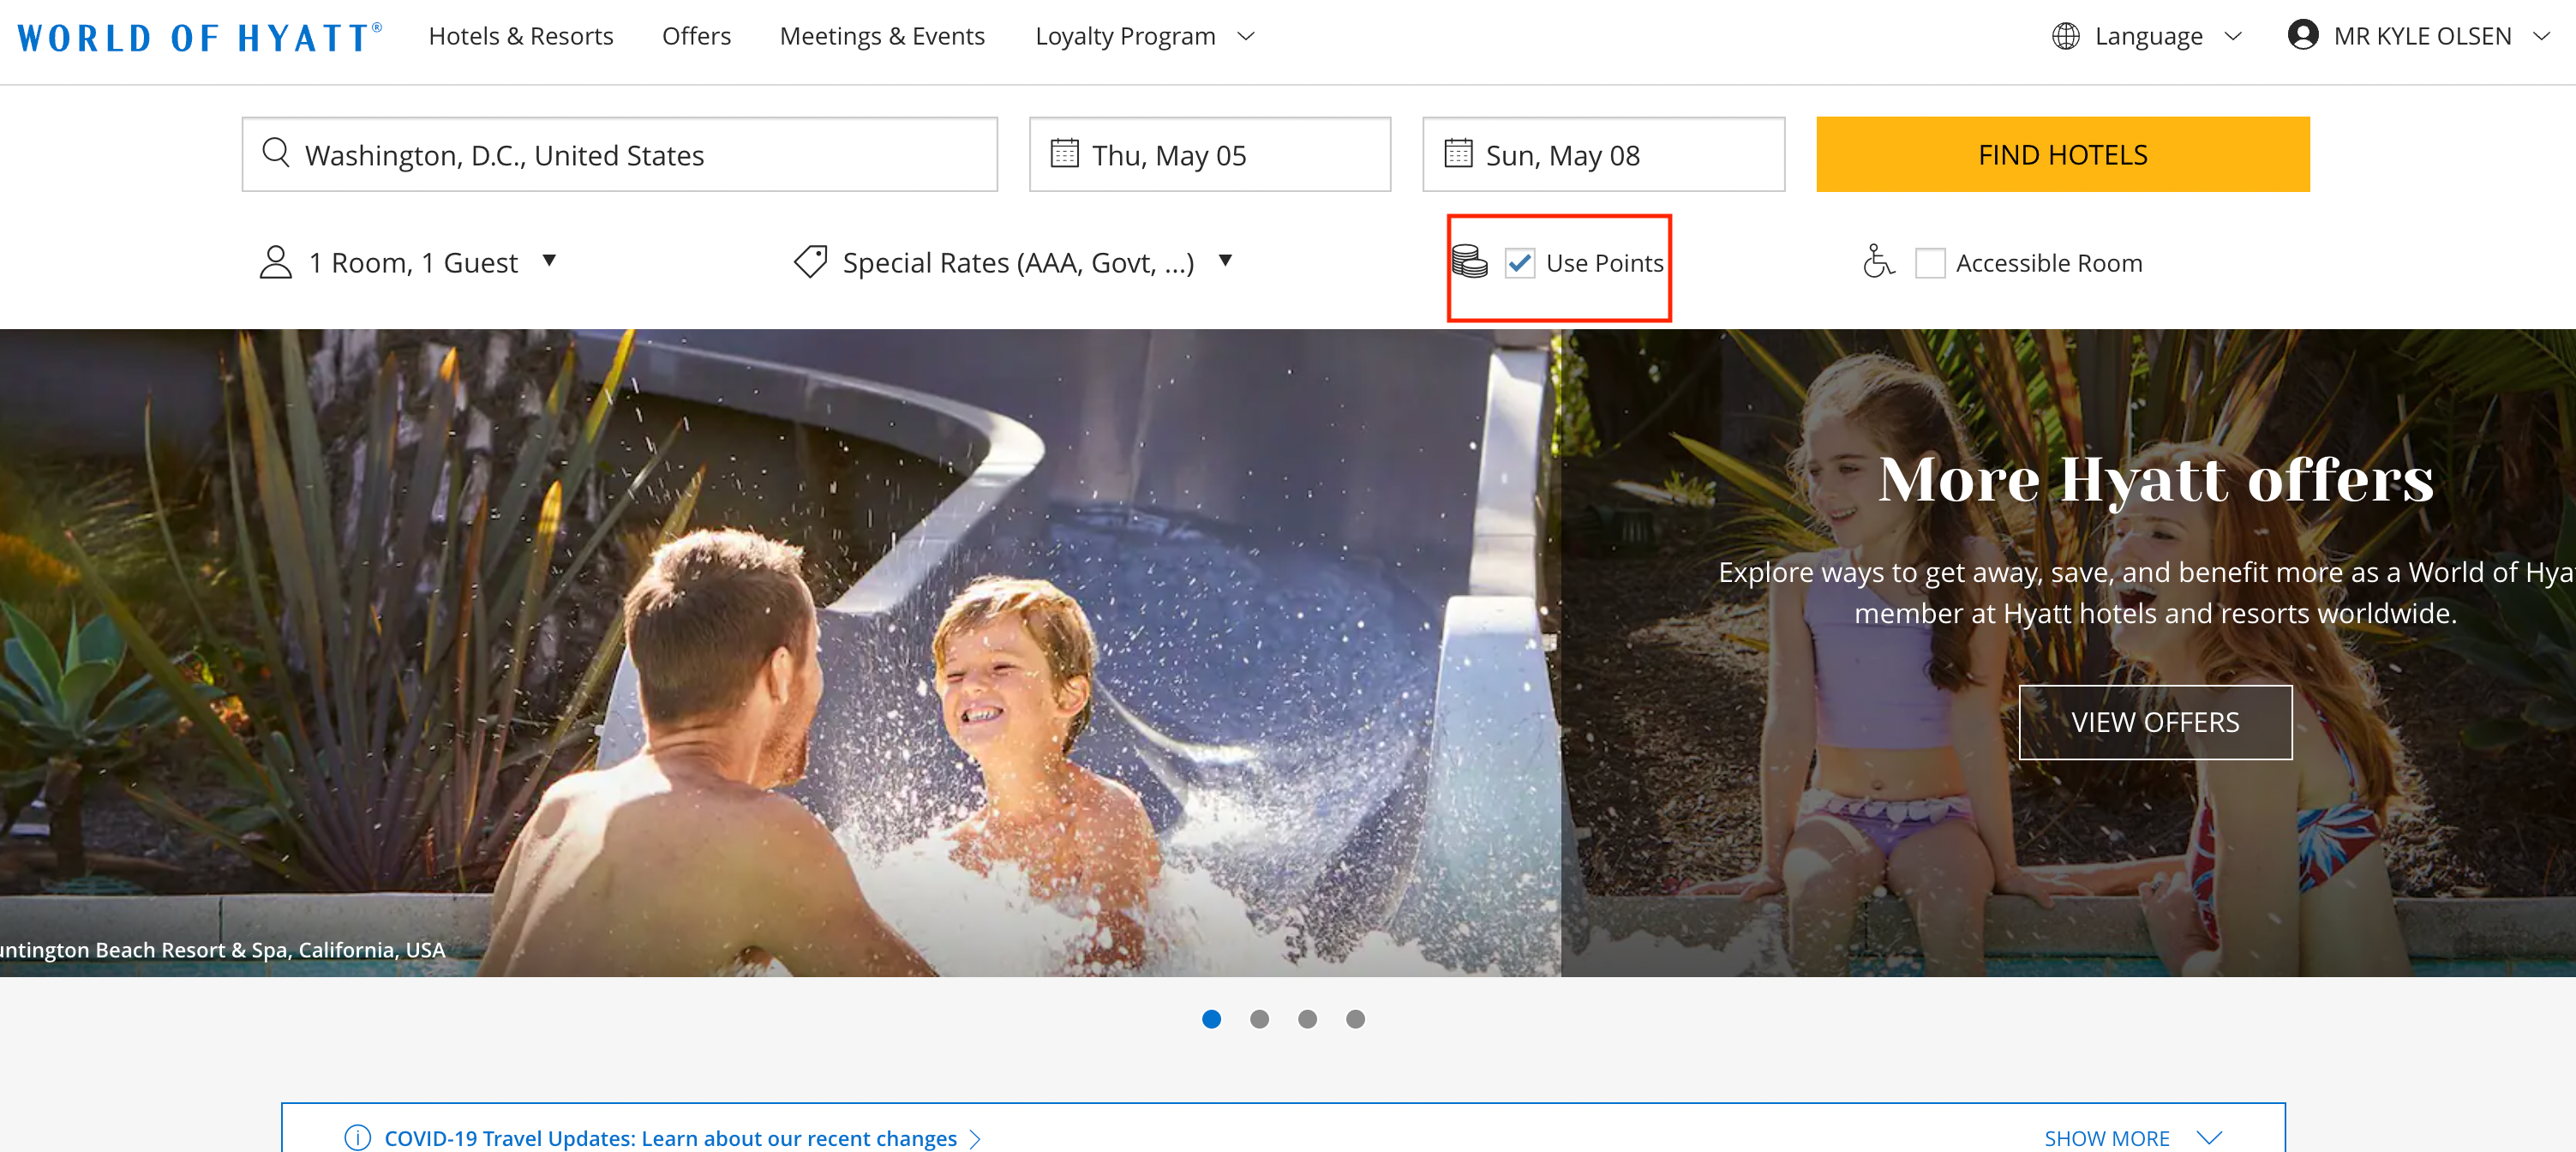Open COVID-19 Travel Updates link
Screen dimensions: 2576x1152
coord(670,1138)
